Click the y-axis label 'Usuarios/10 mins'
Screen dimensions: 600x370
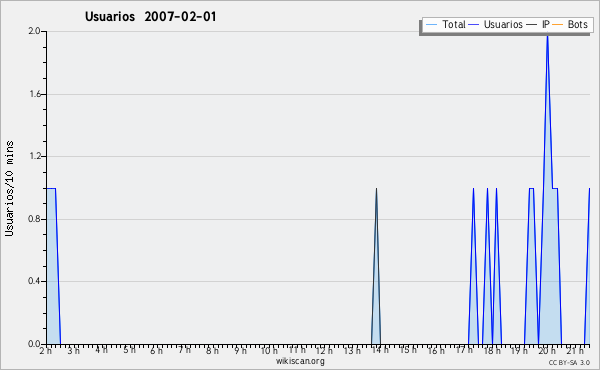[9, 188]
